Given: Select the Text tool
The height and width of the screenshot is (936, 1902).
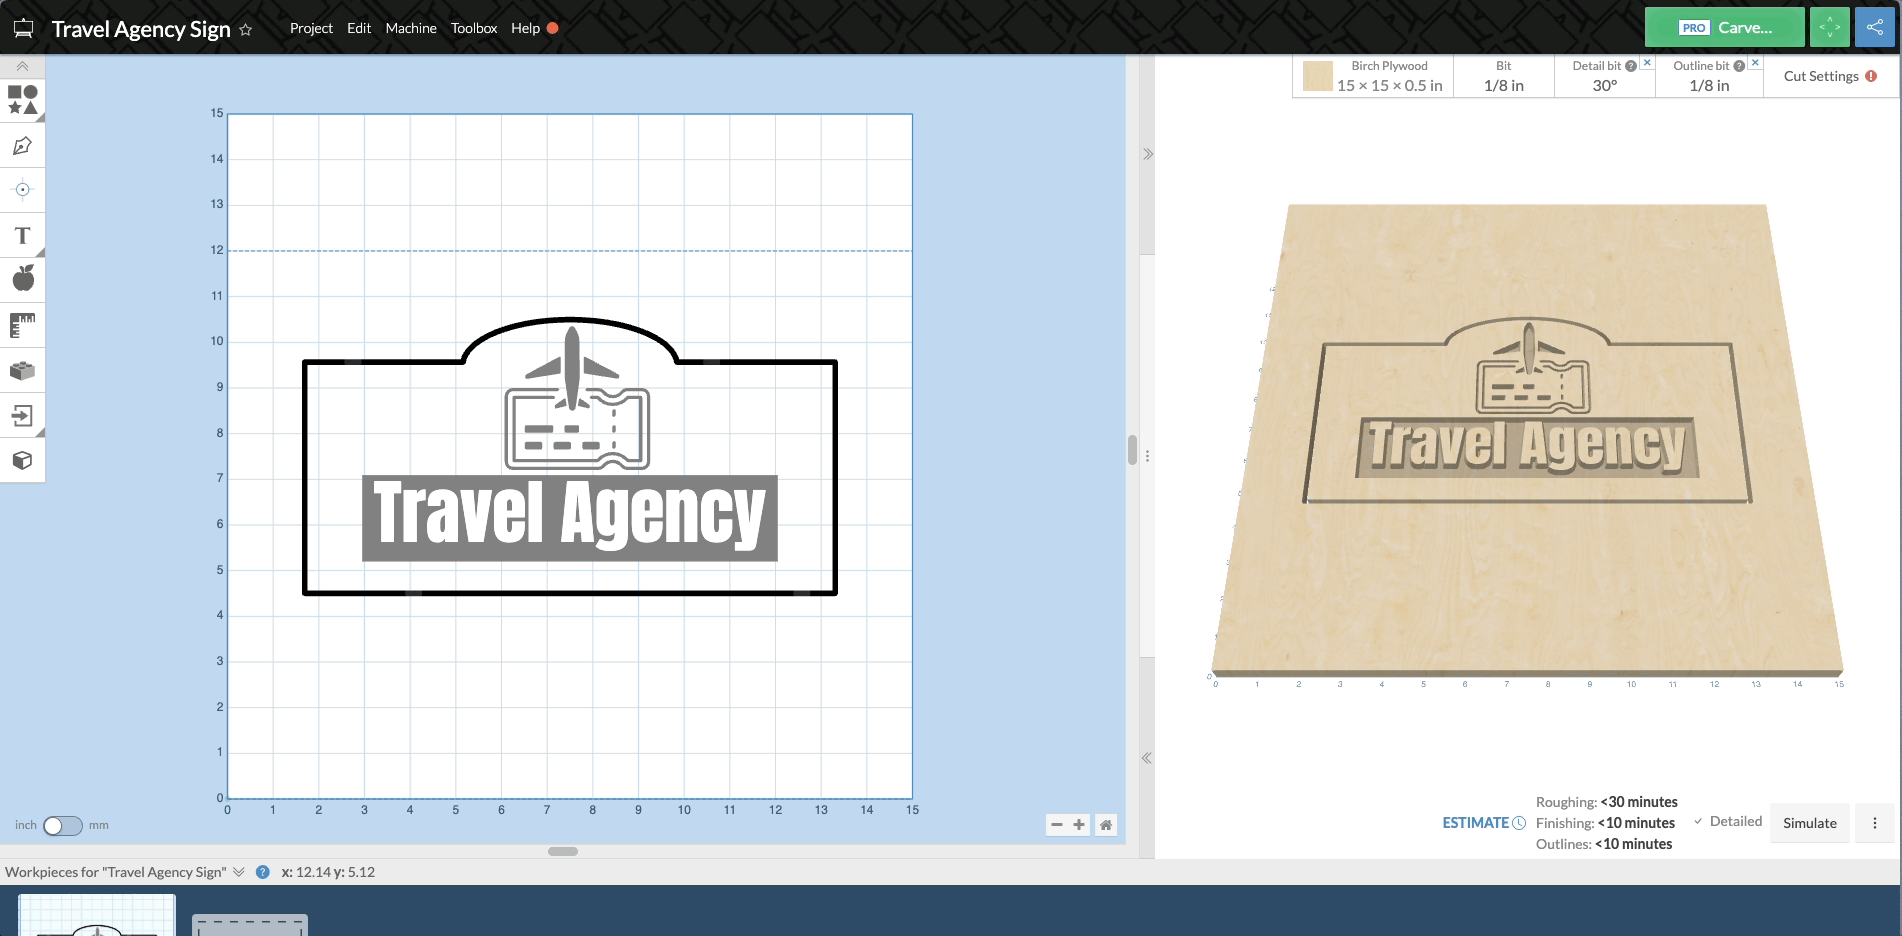Looking at the screenshot, I should pyautogui.click(x=22, y=235).
